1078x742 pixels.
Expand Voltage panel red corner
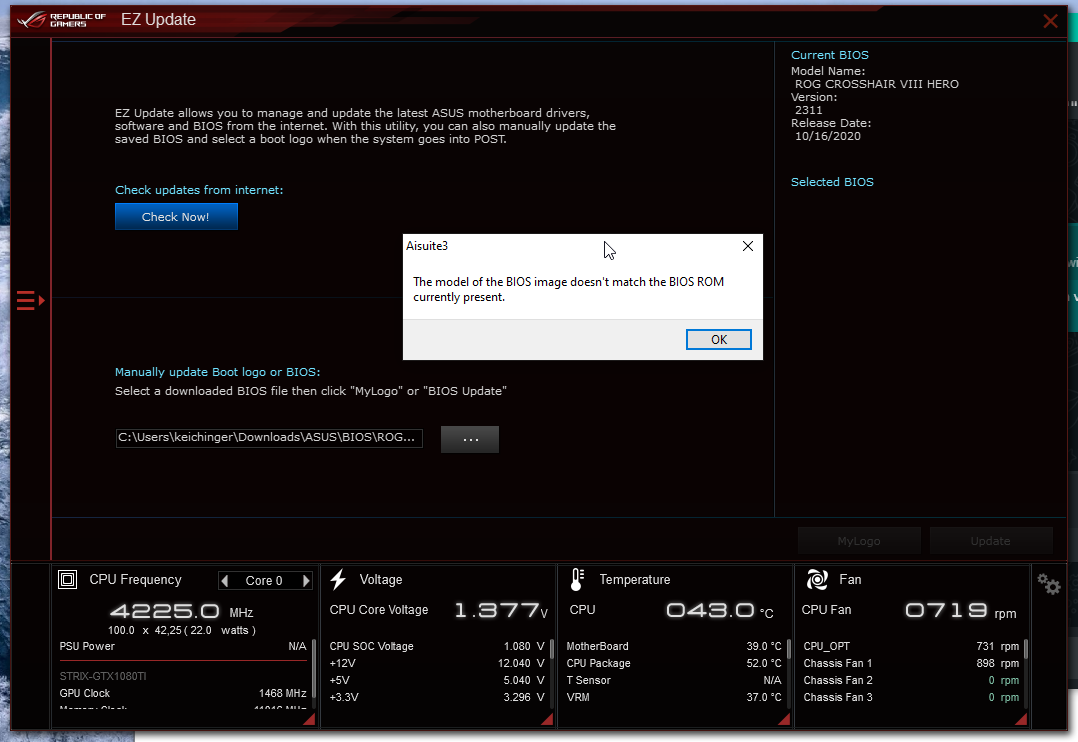[549, 720]
